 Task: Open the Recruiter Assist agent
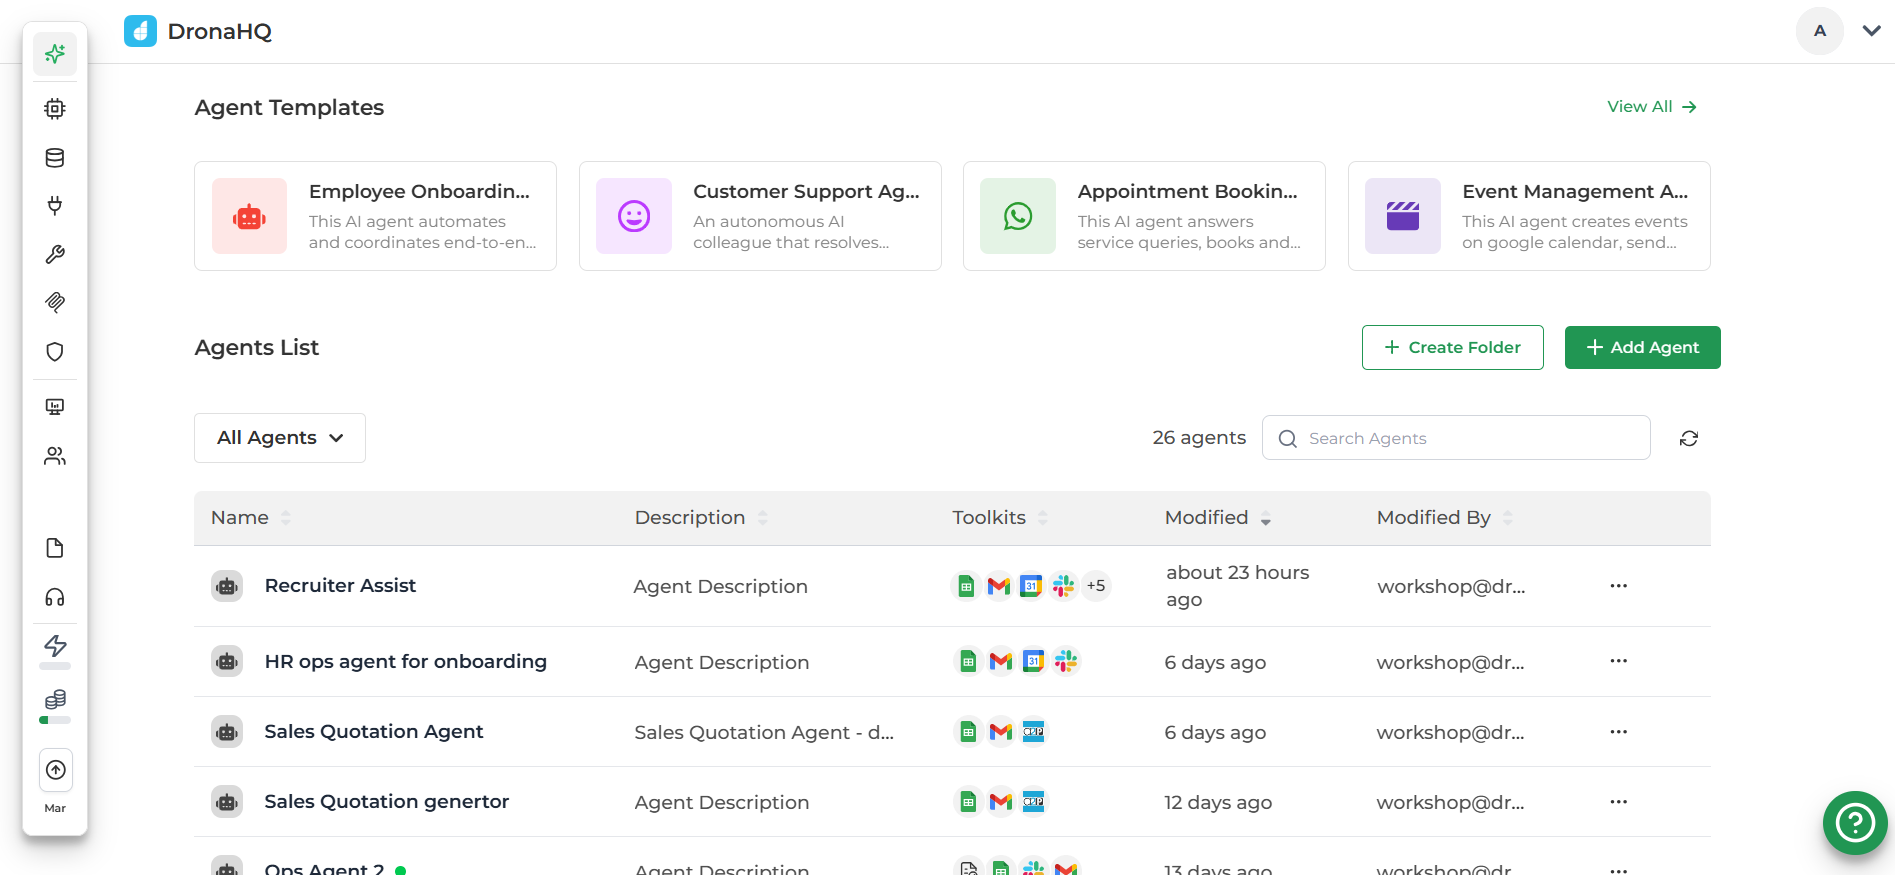340,586
